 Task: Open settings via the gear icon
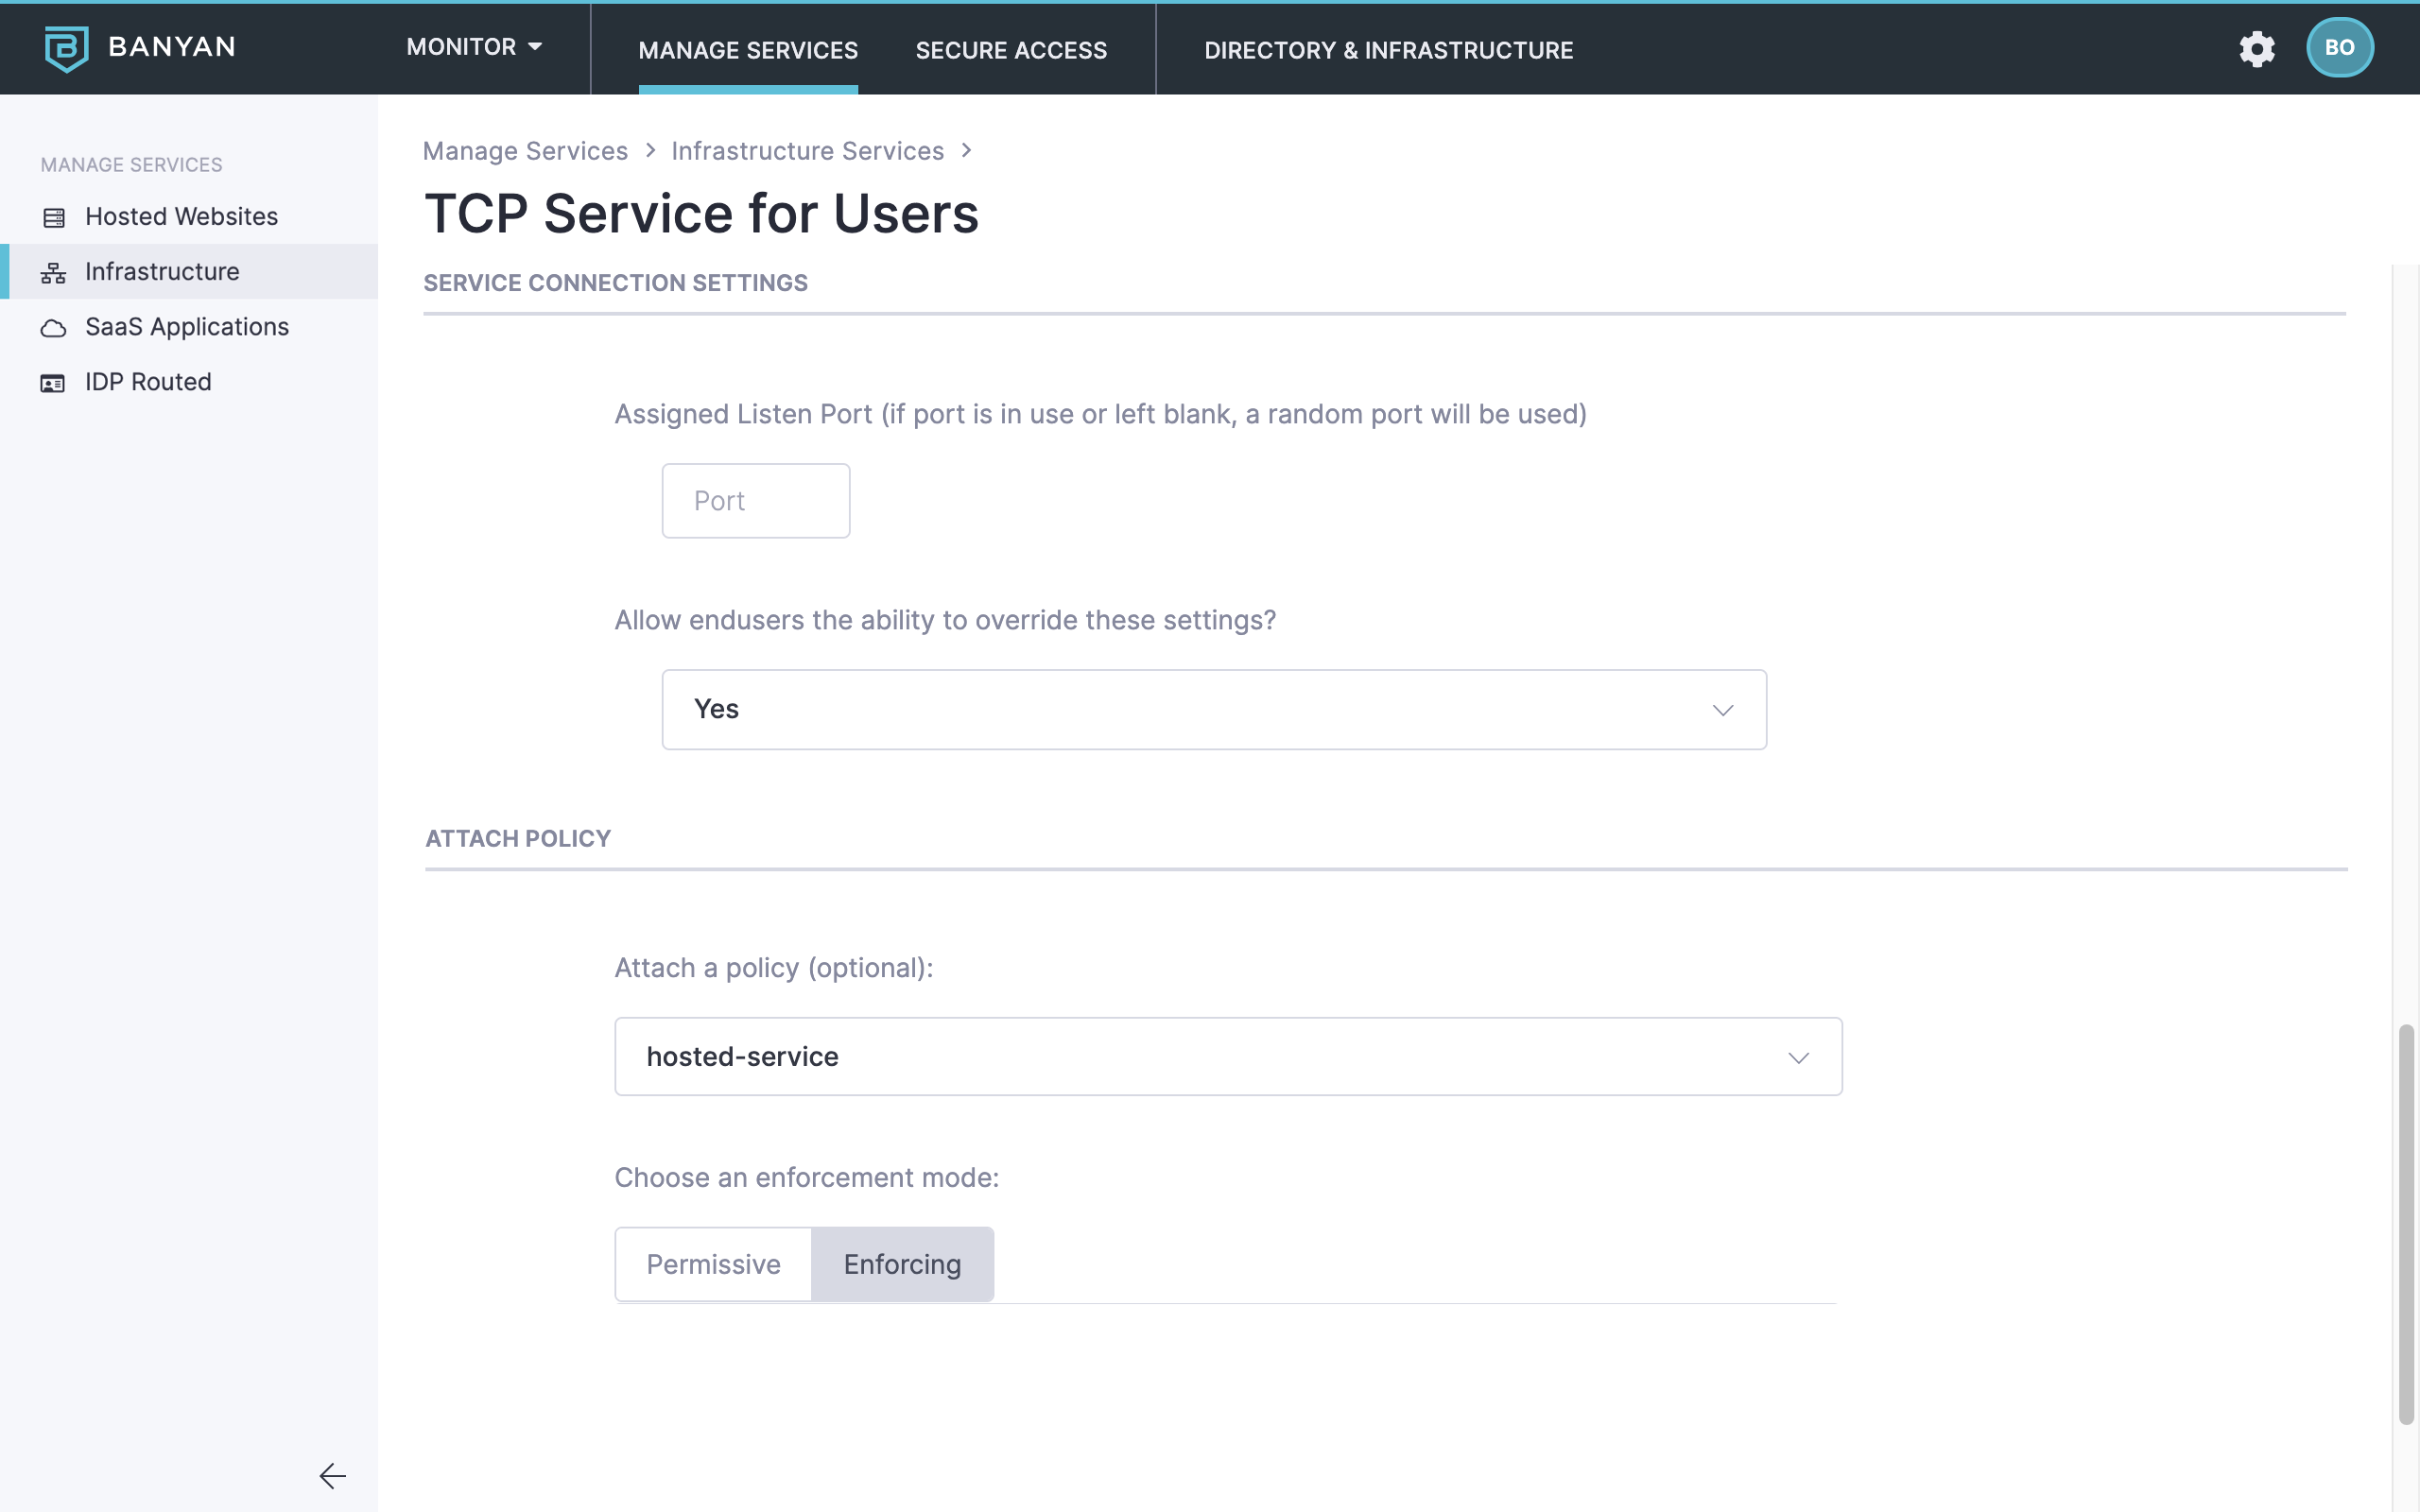click(2256, 48)
